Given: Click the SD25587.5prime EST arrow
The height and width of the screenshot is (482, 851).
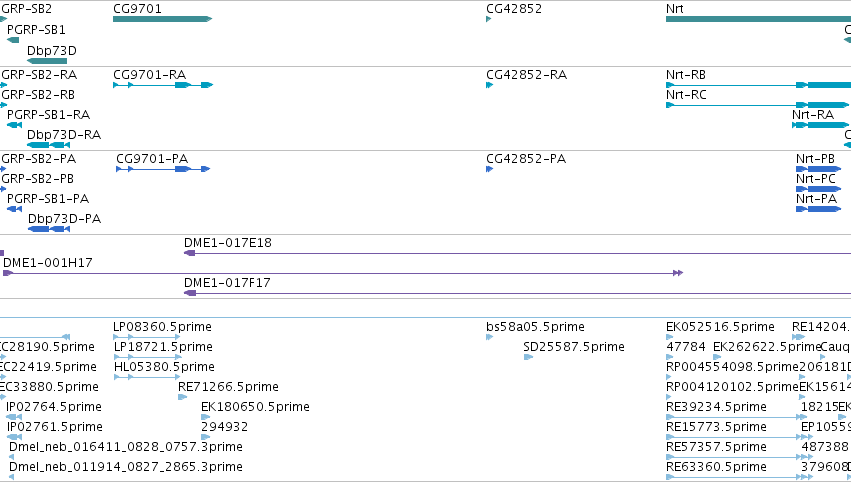Looking at the screenshot, I should pyautogui.click(x=528, y=357).
